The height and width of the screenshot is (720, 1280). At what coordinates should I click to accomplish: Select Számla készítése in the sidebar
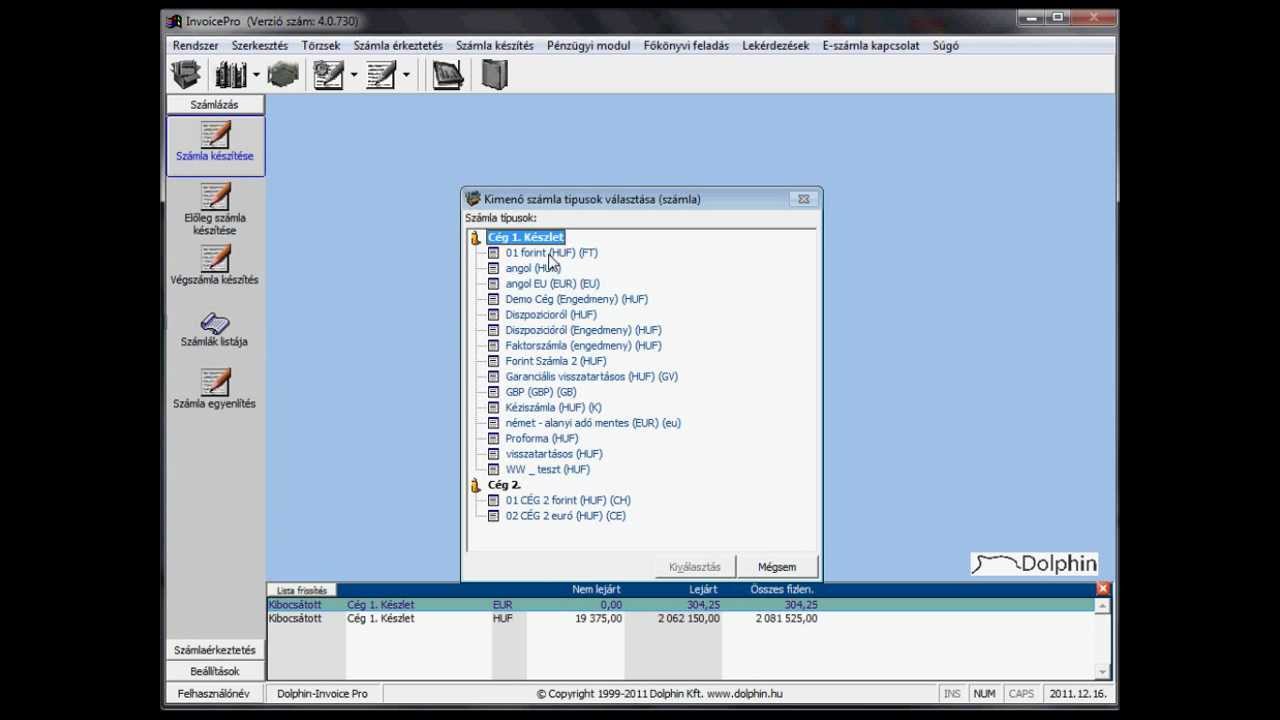(215, 145)
